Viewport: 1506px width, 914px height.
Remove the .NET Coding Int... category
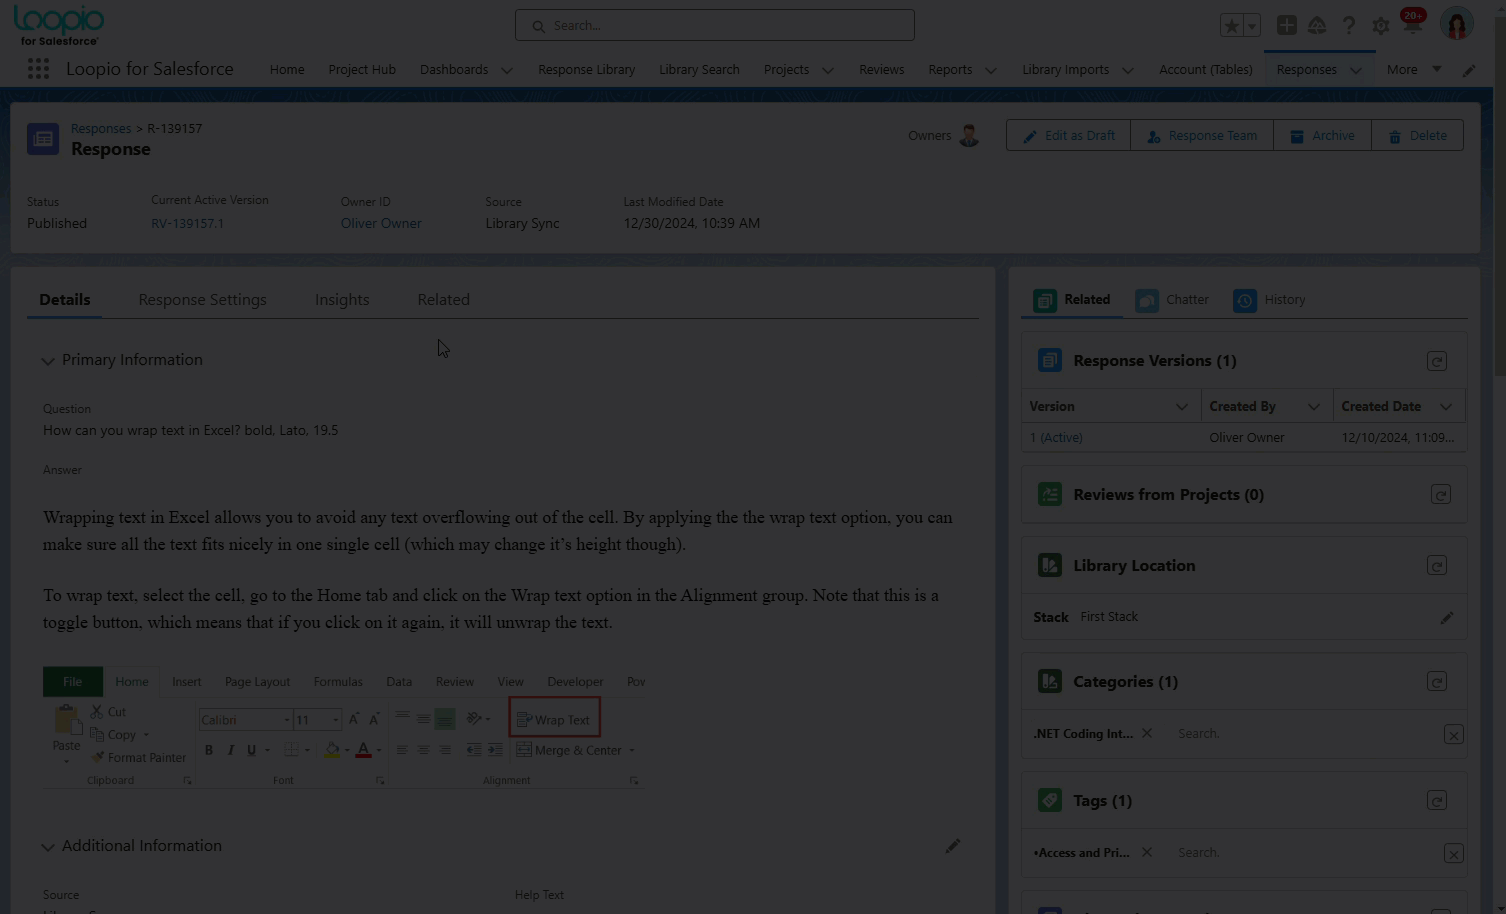click(1147, 733)
